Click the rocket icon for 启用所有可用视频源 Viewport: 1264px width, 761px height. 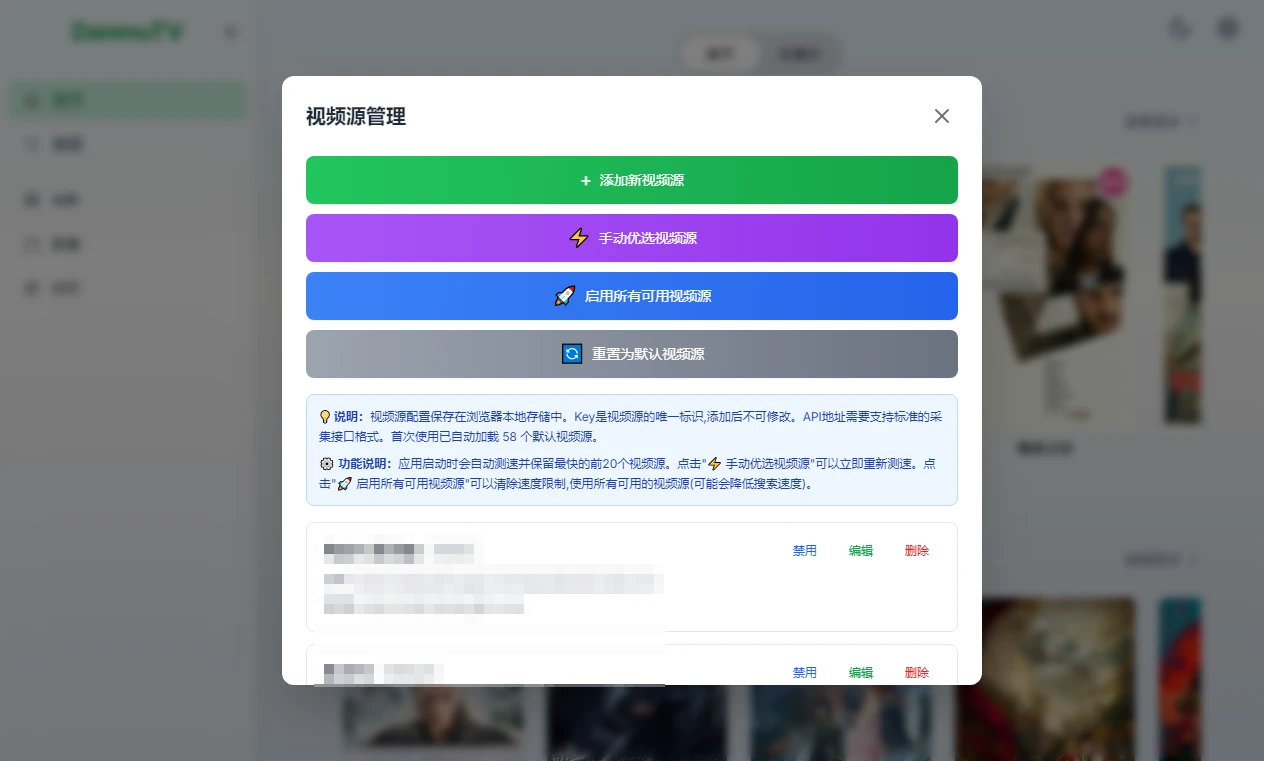tap(565, 296)
